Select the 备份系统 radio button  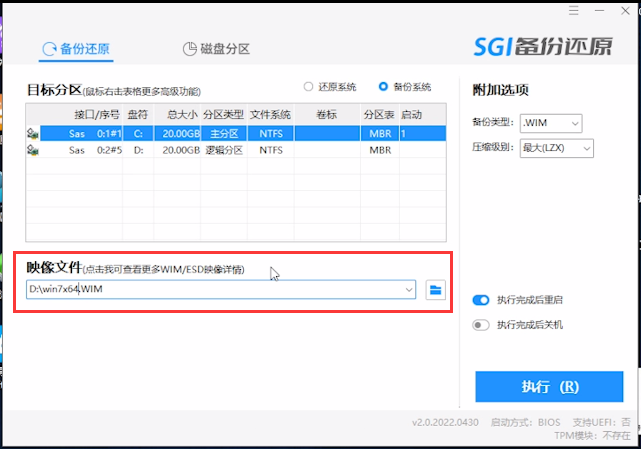click(x=383, y=87)
